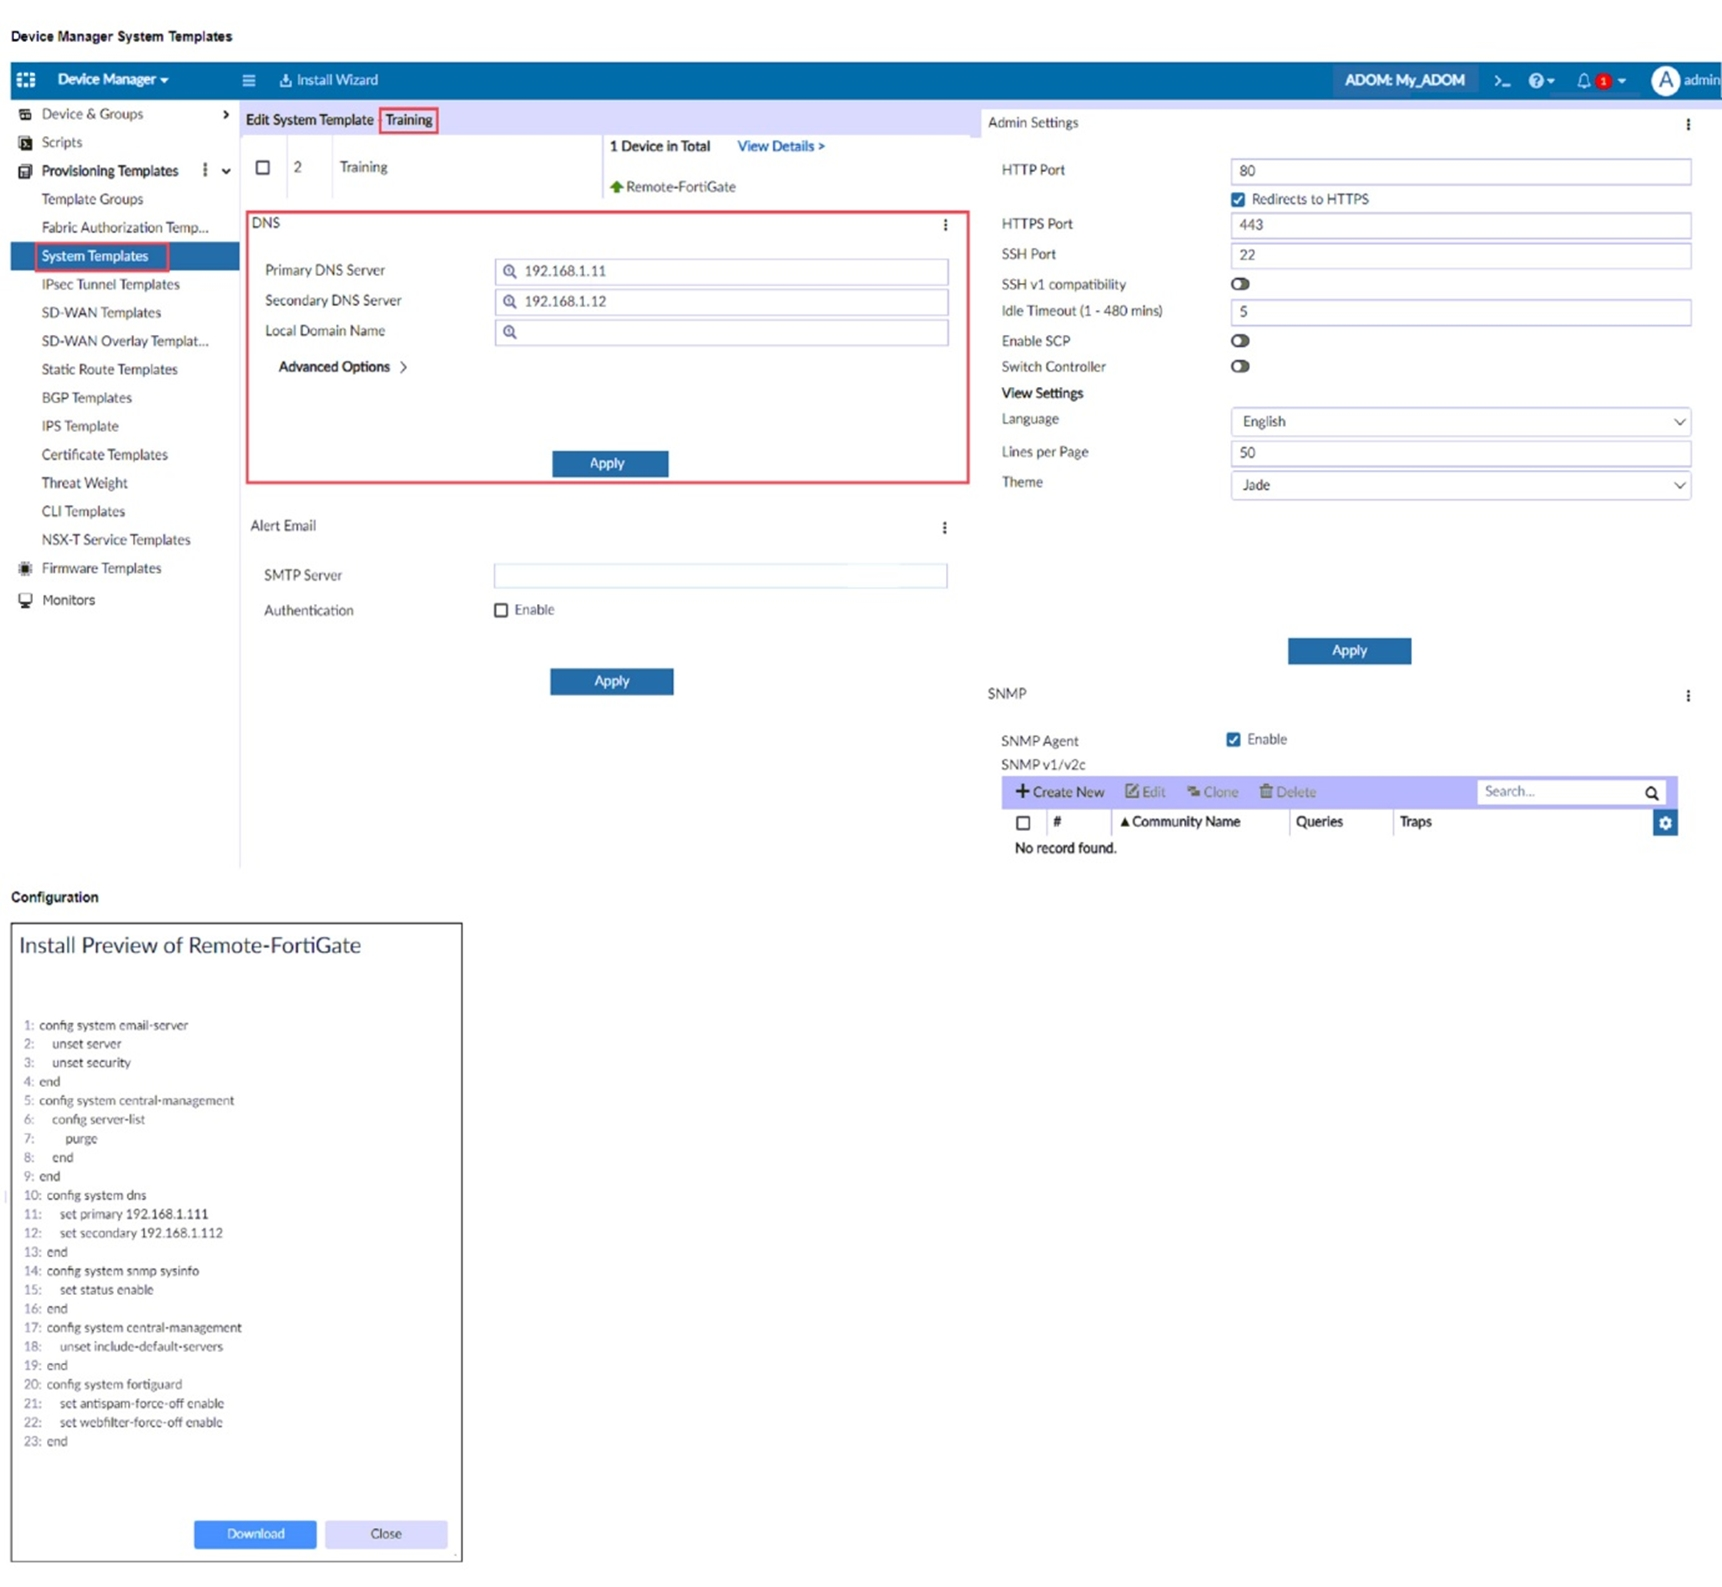Toggle Redirects to HTTPS checkbox
The width and height of the screenshot is (1722, 1587).
[1238, 199]
